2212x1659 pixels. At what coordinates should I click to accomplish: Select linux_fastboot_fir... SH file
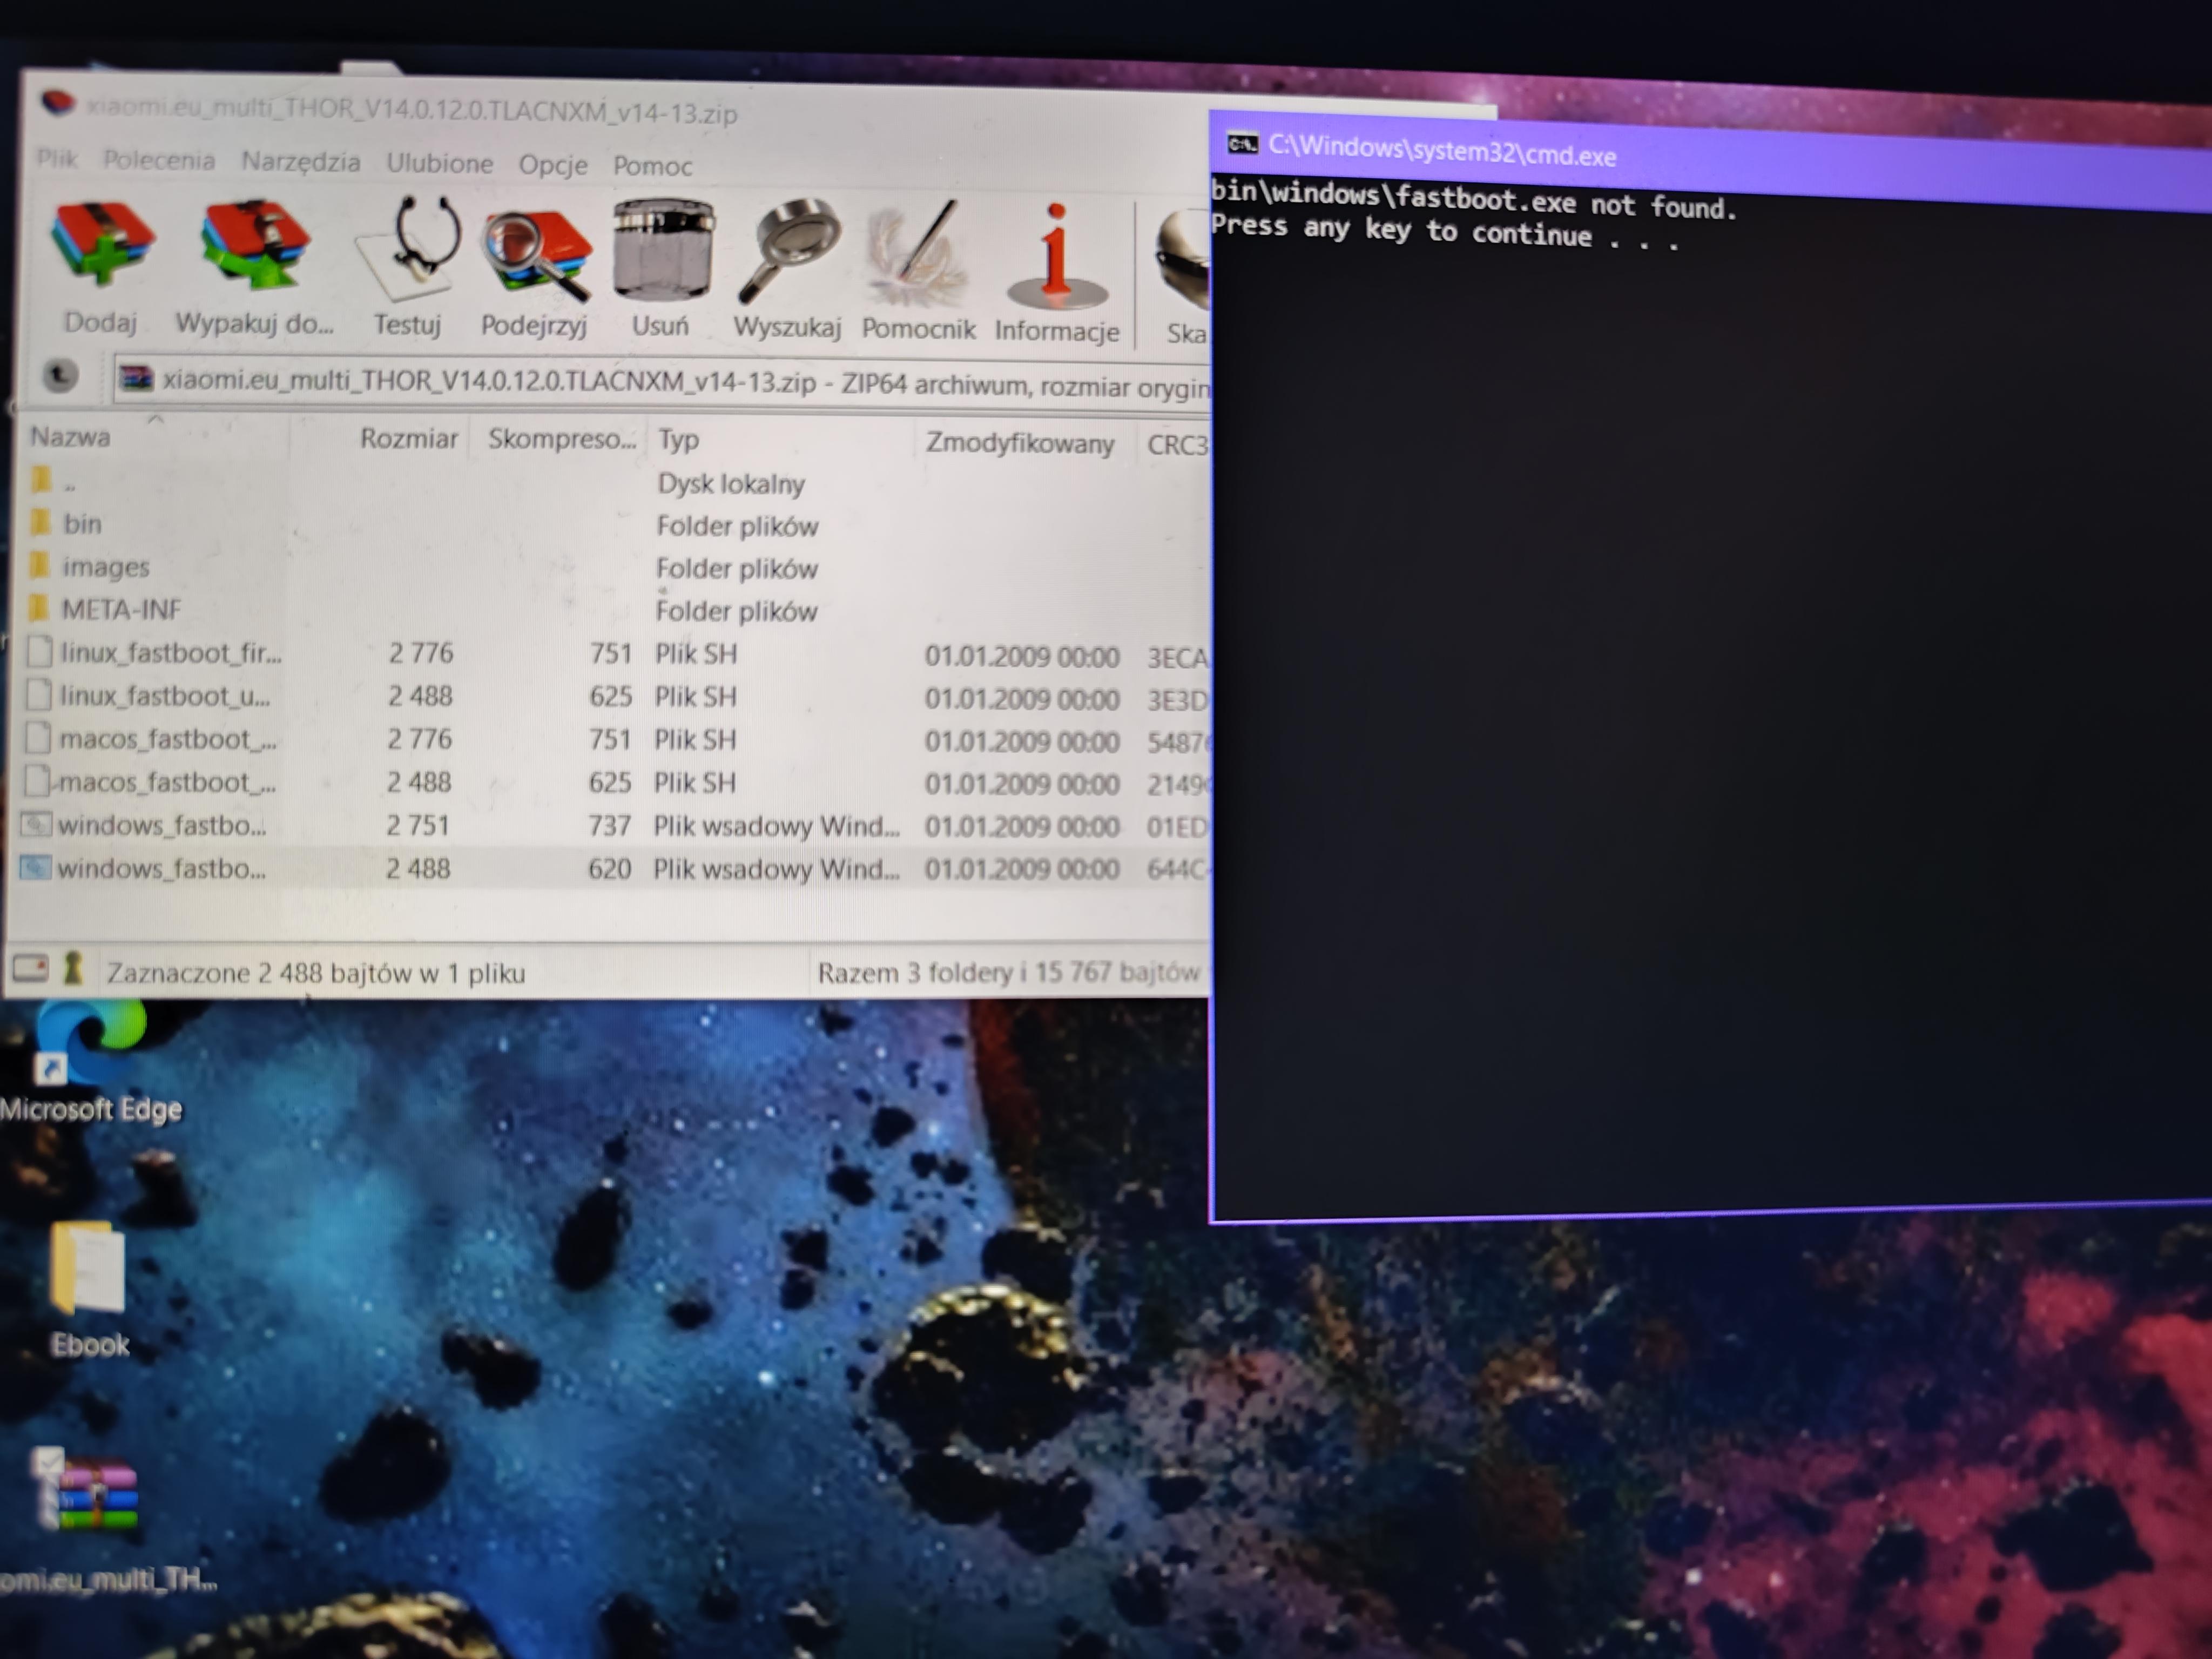(x=170, y=653)
